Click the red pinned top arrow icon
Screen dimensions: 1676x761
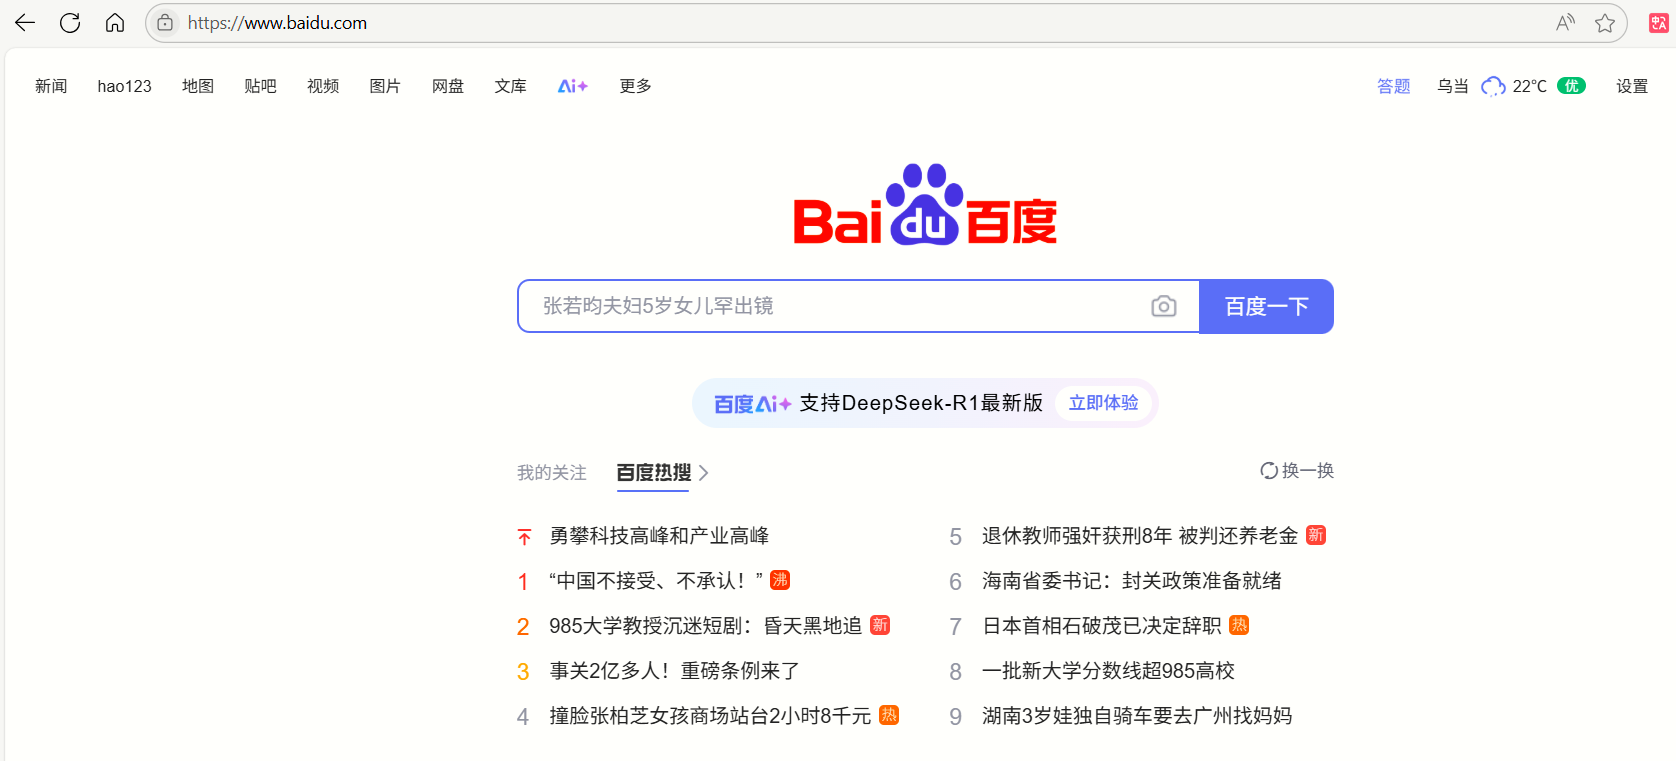[524, 537]
